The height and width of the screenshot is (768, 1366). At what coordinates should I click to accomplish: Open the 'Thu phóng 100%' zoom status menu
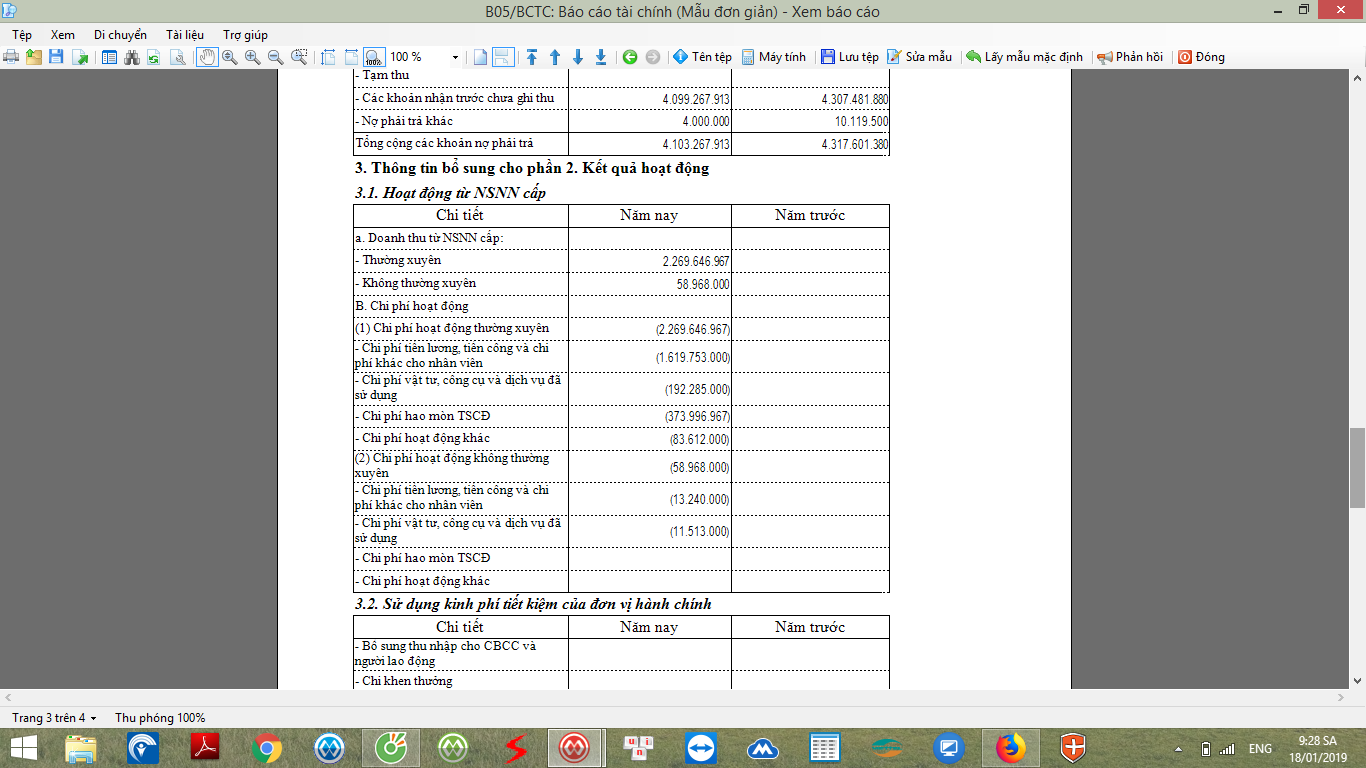[160, 718]
